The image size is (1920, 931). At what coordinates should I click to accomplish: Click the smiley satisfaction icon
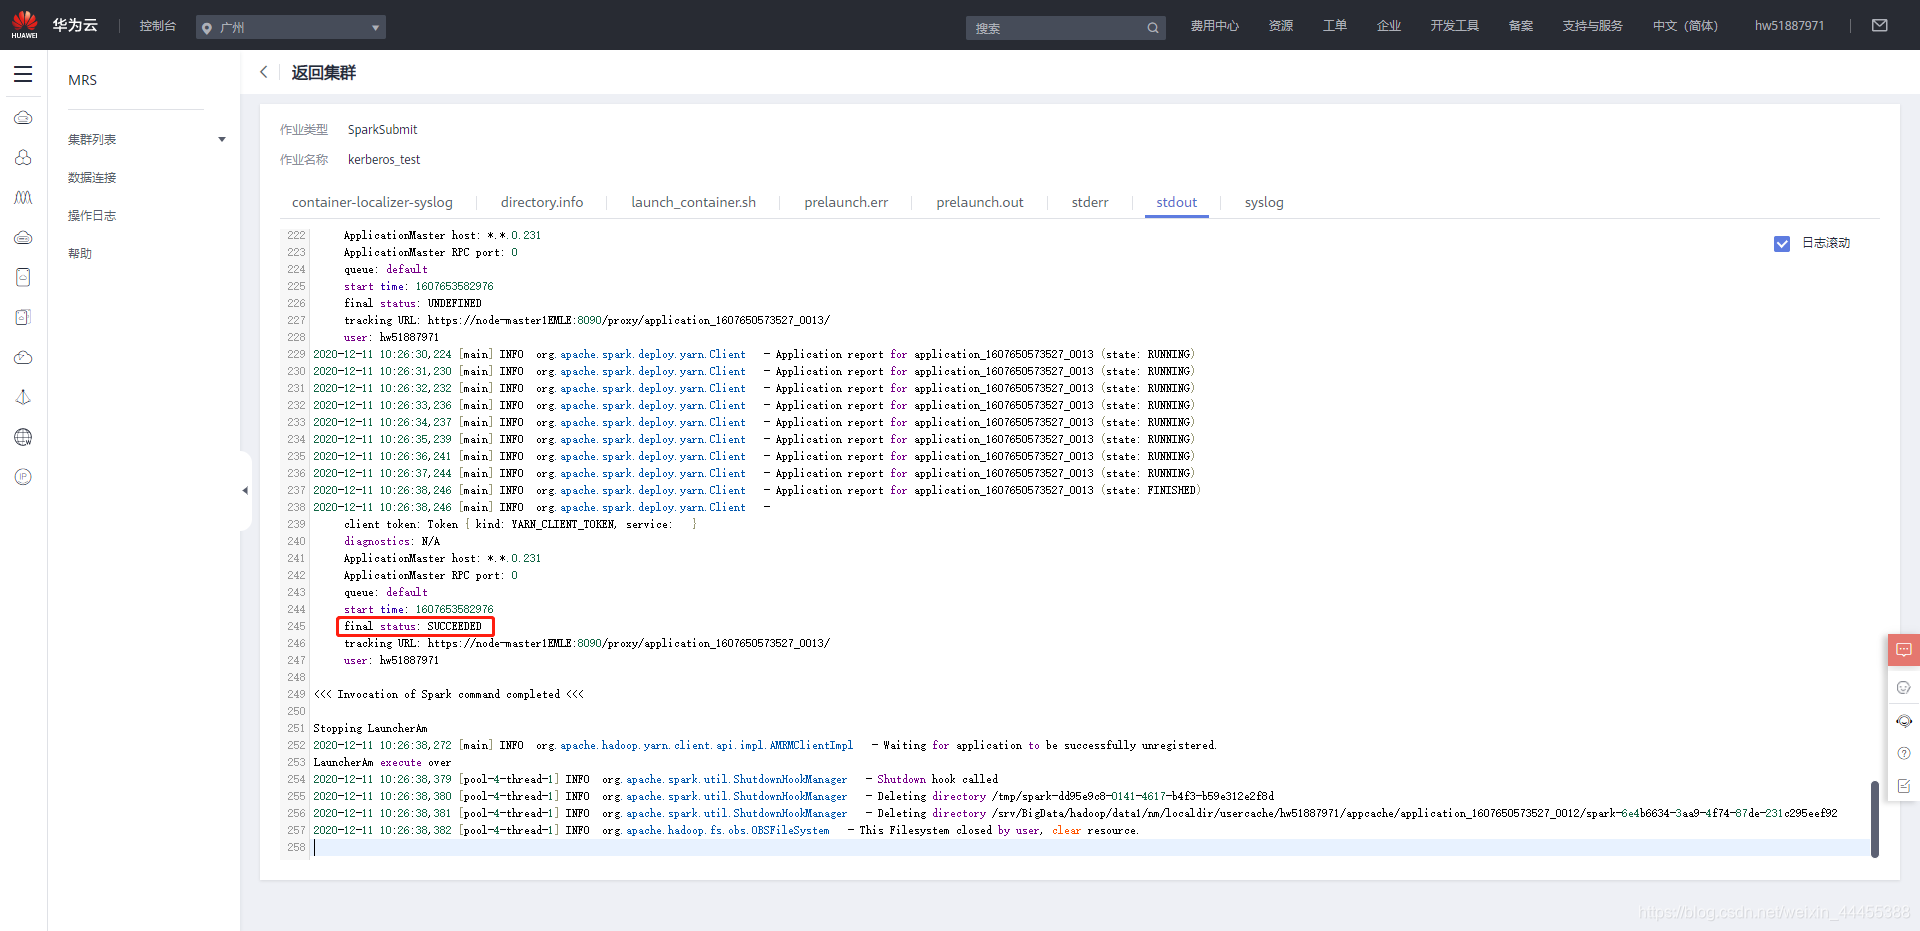click(1904, 687)
